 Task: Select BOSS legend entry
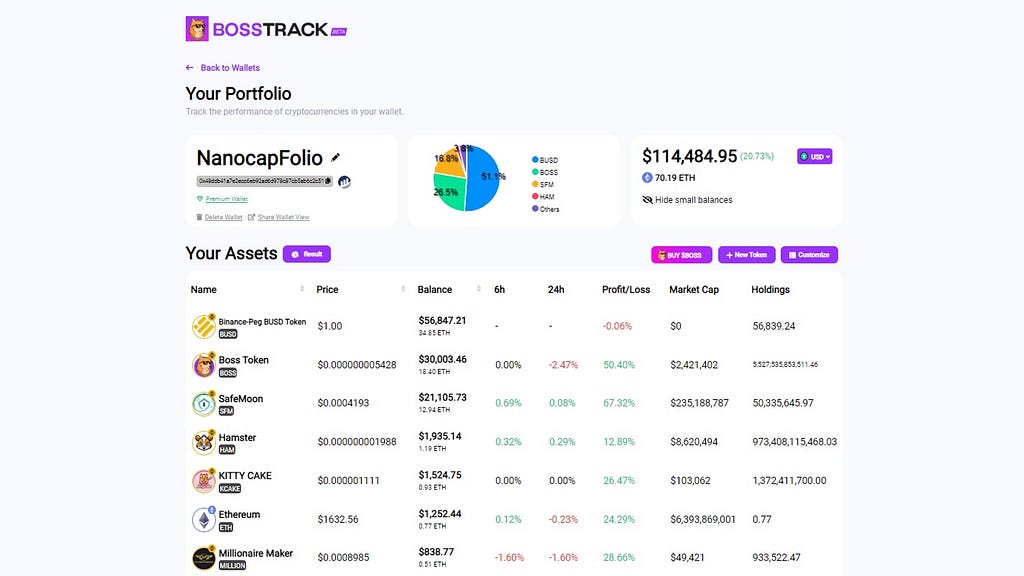545,172
